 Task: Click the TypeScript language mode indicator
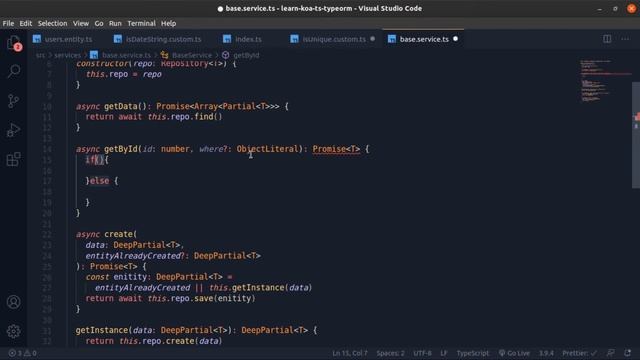(x=473, y=353)
